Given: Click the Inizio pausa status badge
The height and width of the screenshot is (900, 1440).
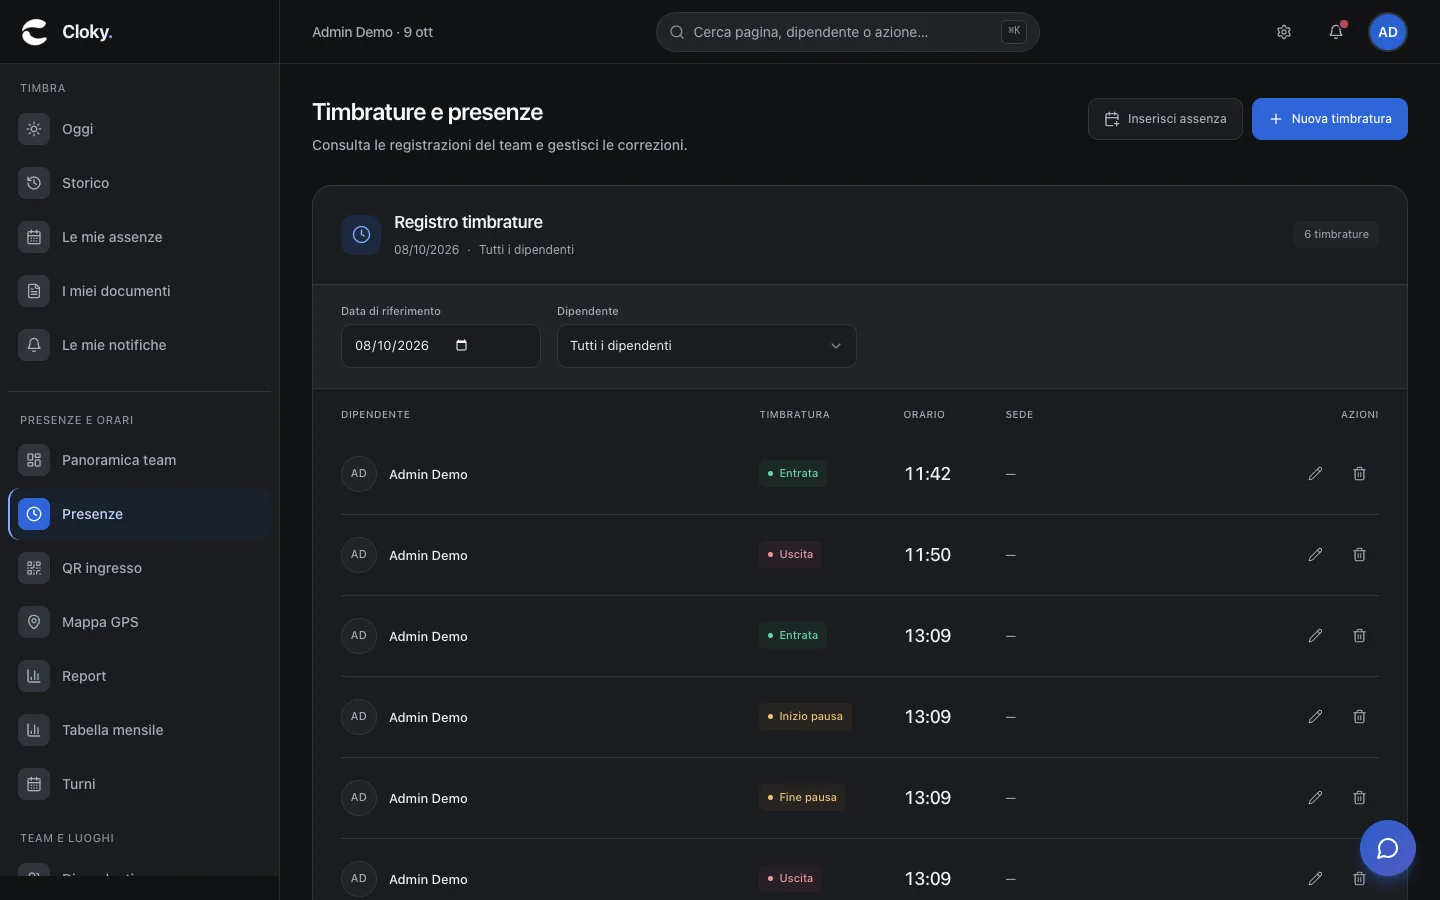Looking at the screenshot, I should [x=805, y=717].
